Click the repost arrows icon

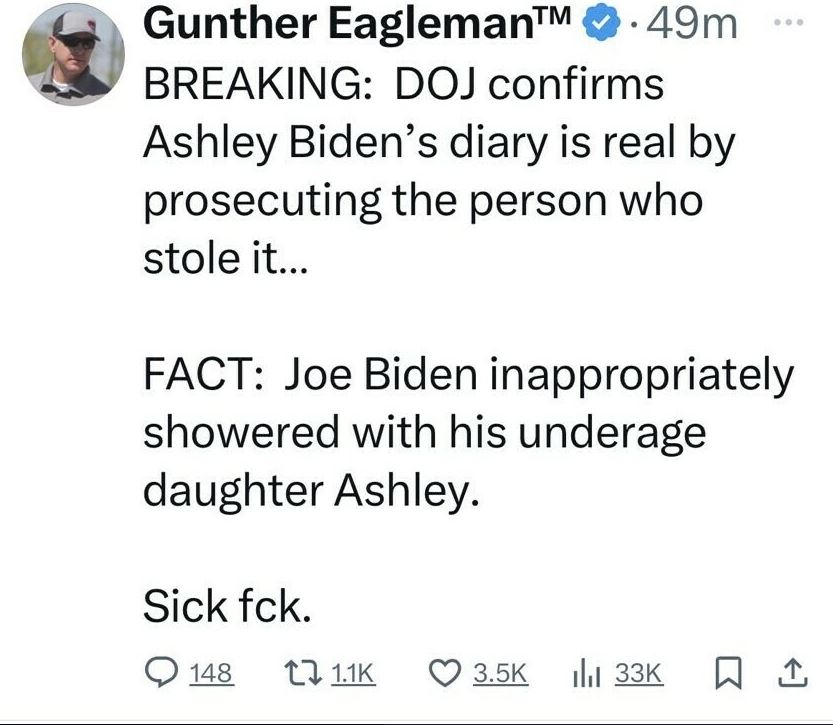(x=302, y=672)
